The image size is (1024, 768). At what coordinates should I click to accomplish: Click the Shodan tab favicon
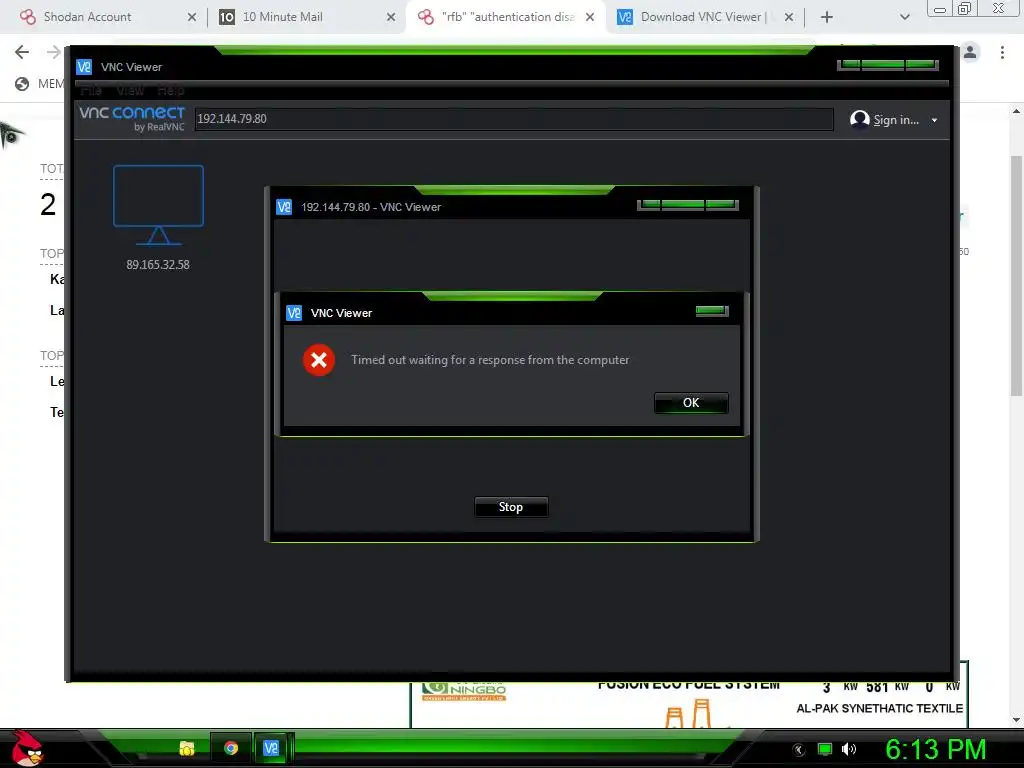tap(27, 17)
